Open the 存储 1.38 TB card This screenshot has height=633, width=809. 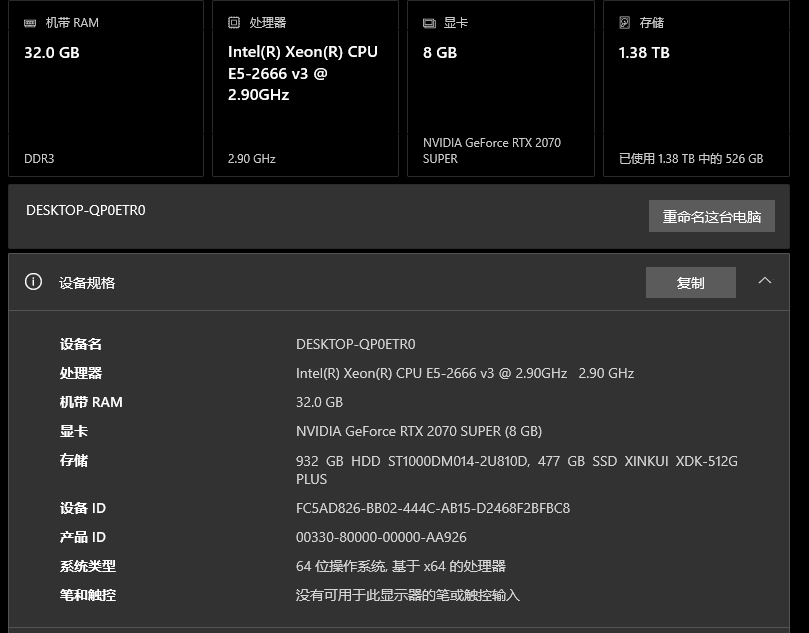coord(696,88)
